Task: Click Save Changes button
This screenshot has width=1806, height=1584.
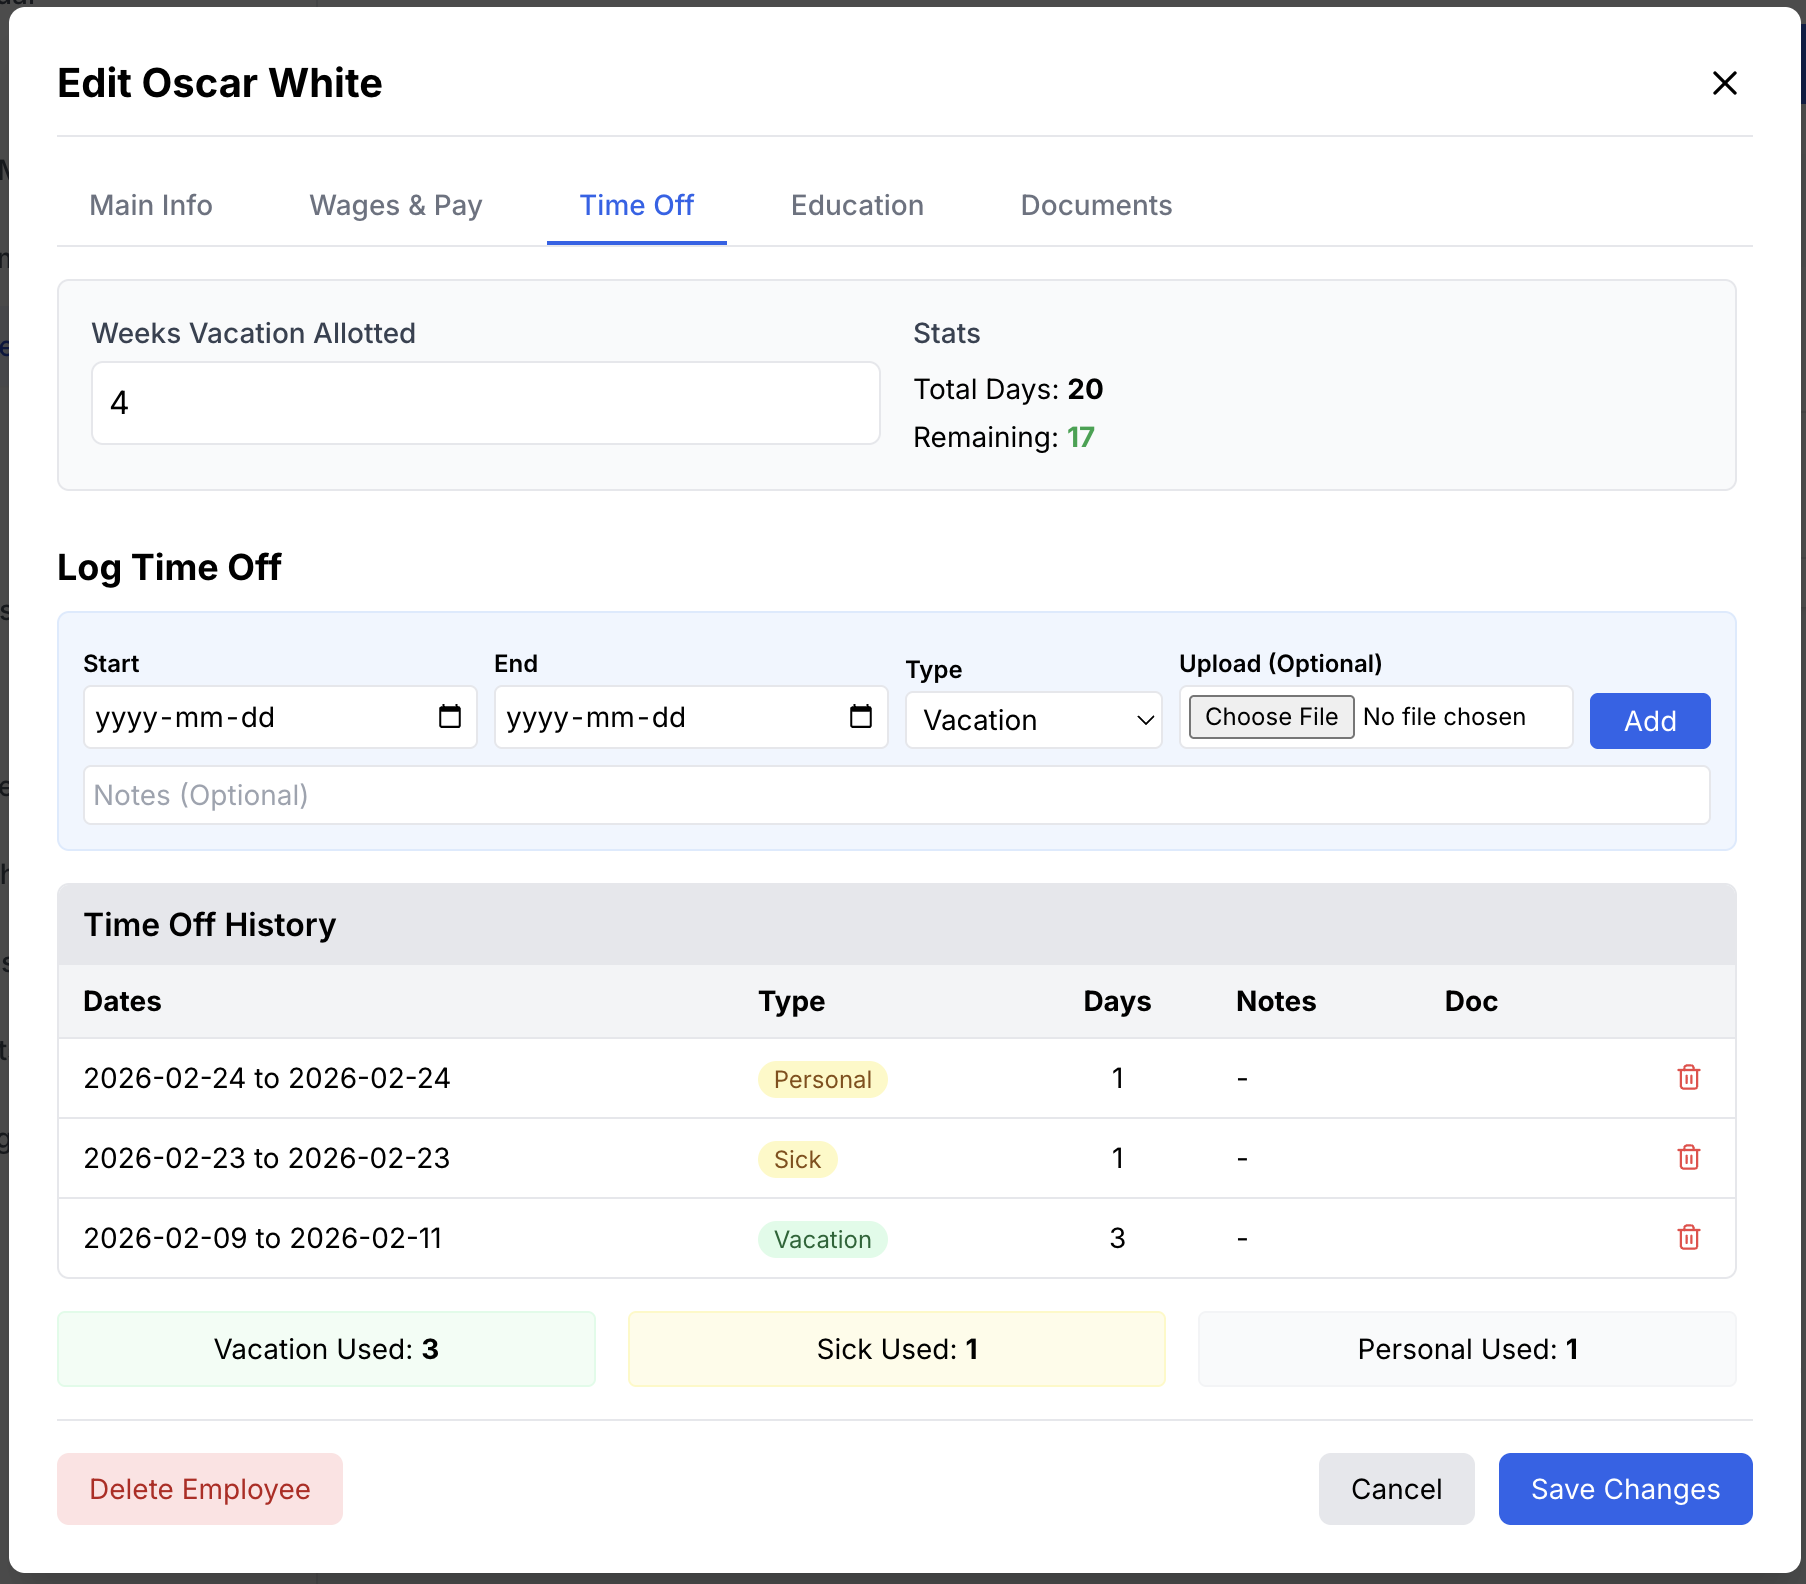Action: (1625, 1489)
